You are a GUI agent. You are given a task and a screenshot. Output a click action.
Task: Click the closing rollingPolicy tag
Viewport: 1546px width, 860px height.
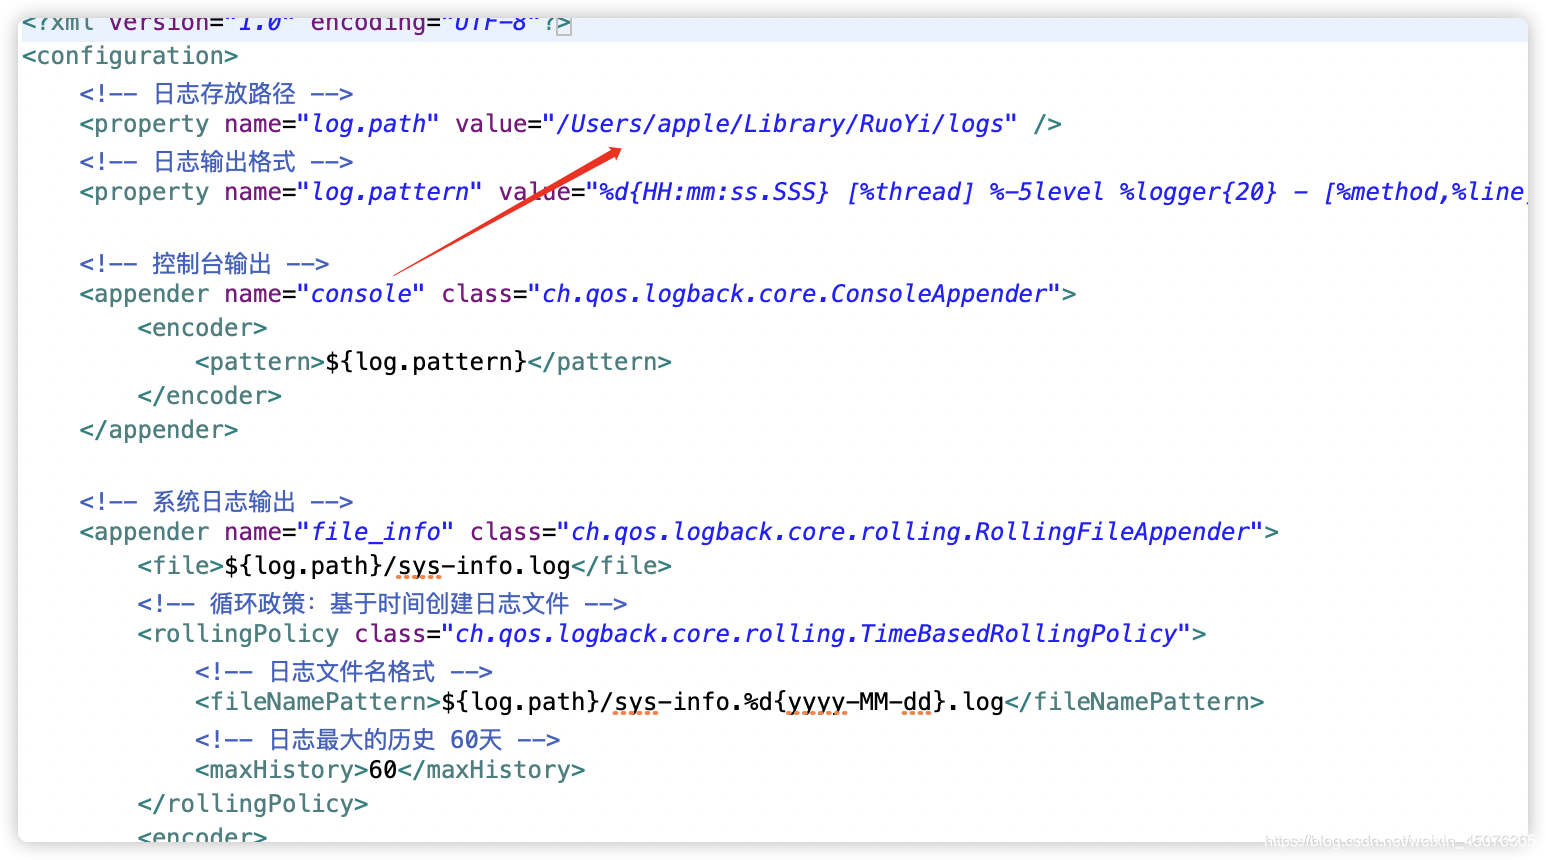[253, 804]
